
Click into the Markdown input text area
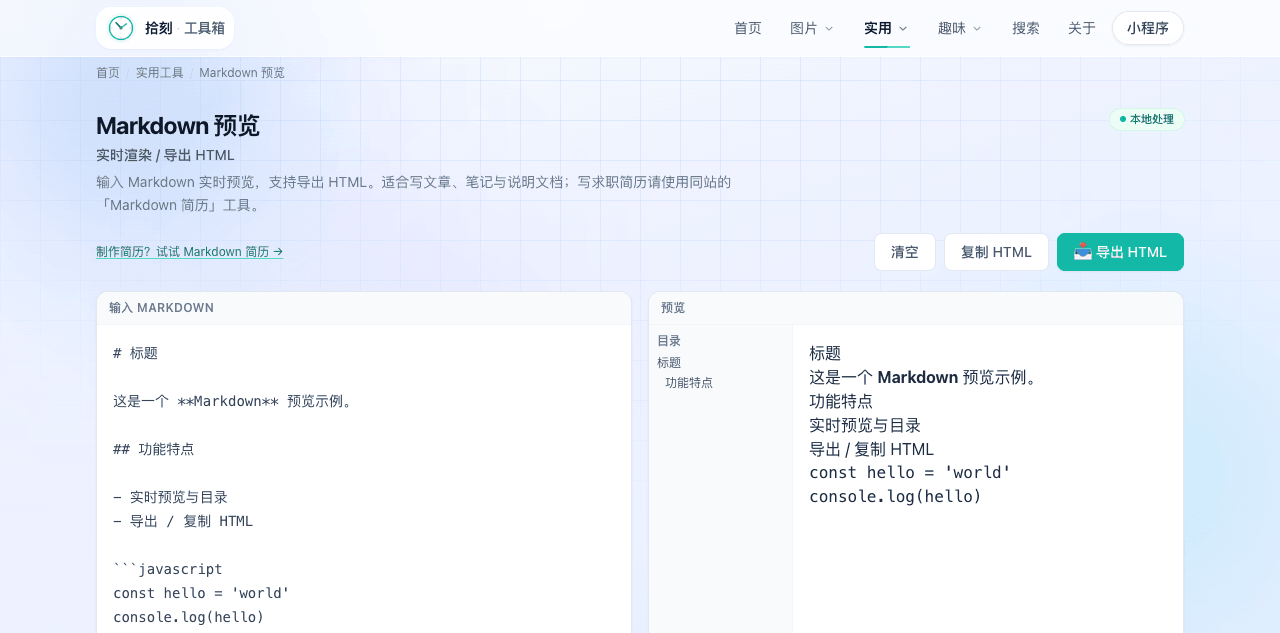pos(364,479)
